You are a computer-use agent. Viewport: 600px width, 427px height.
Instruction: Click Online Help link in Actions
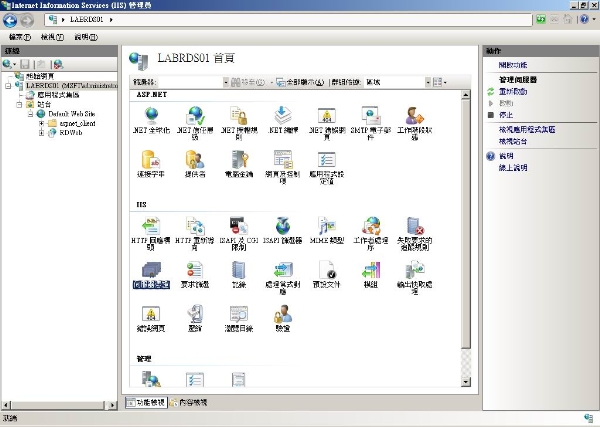click(513, 168)
